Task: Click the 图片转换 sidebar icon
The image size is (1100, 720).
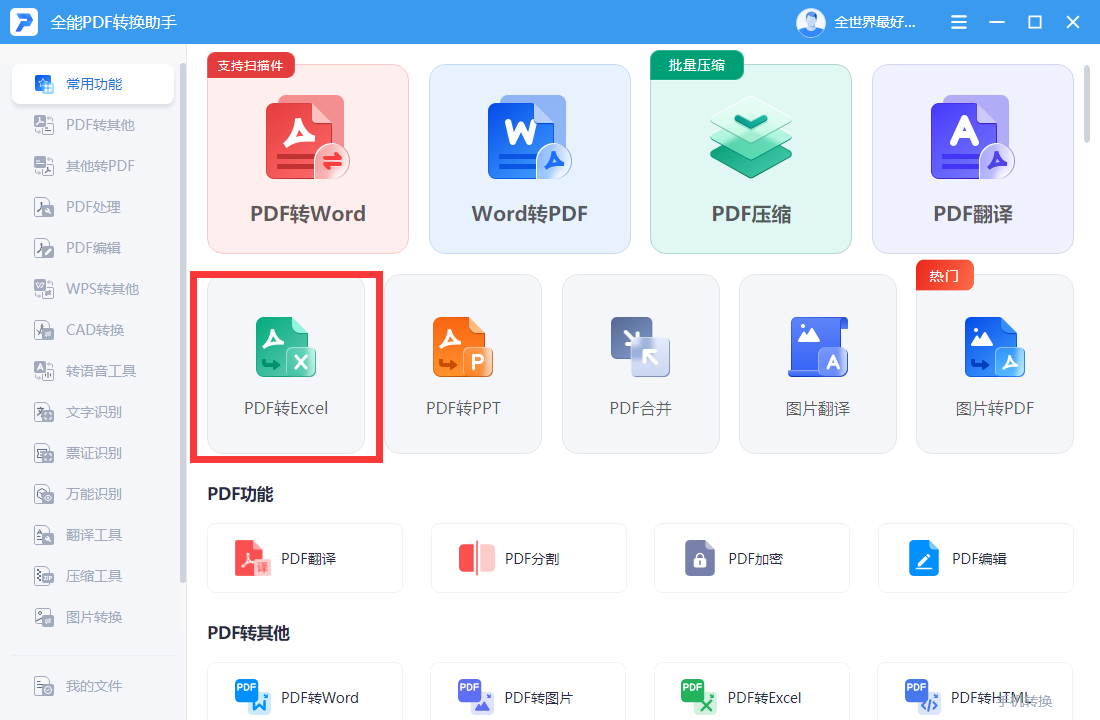Action: 44,617
